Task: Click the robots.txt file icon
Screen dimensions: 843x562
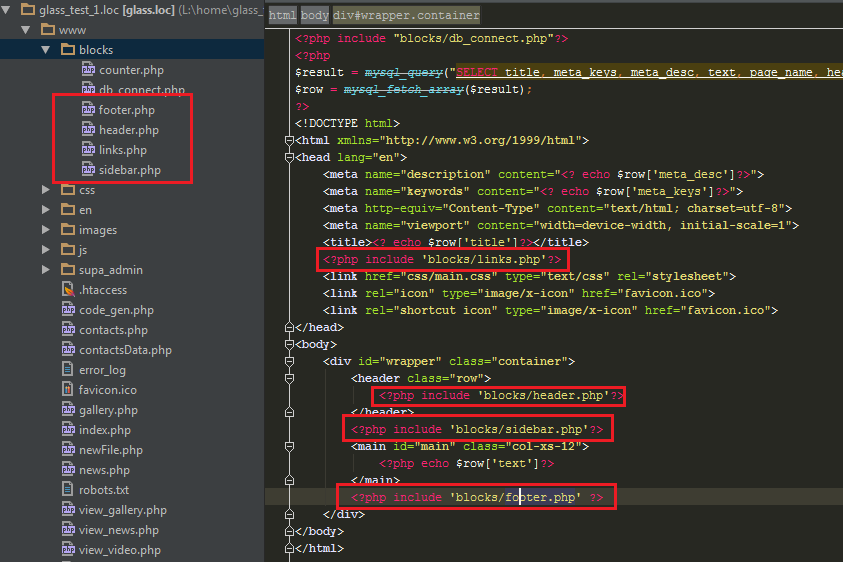Action: point(68,490)
